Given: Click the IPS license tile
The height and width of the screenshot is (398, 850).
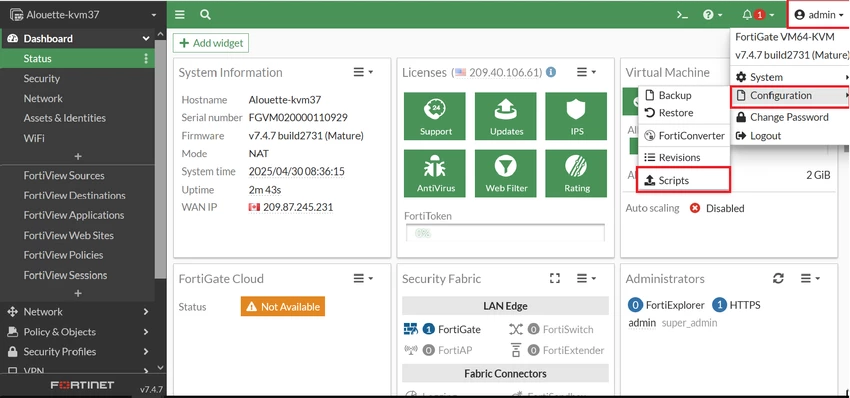Looking at the screenshot, I should coord(577,116).
